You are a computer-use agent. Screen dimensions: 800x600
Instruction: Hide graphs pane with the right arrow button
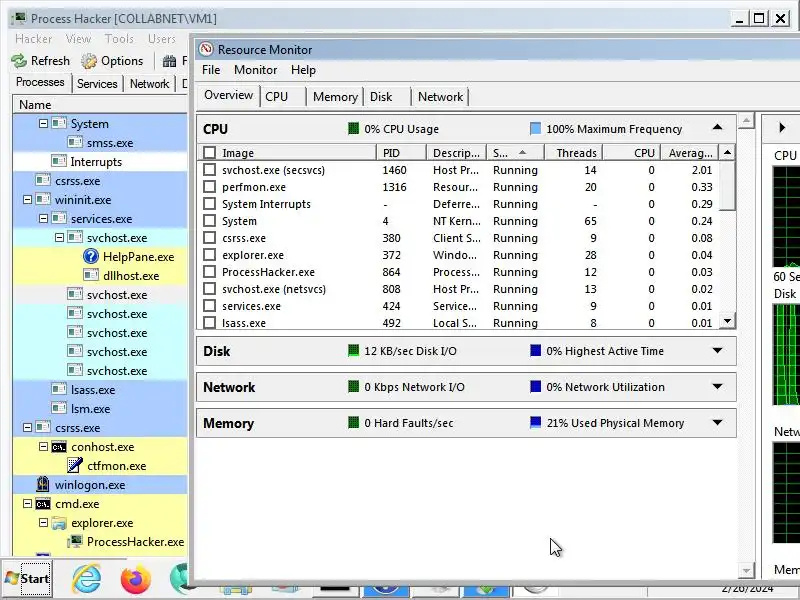pyautogui.click(x=782, y=128)
